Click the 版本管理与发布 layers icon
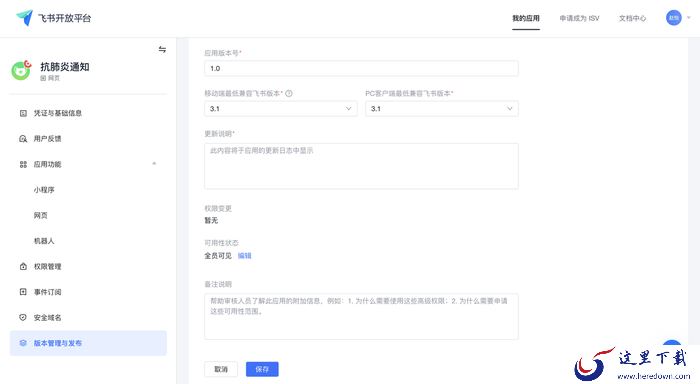The image size is (700, 384). point(23,343)
